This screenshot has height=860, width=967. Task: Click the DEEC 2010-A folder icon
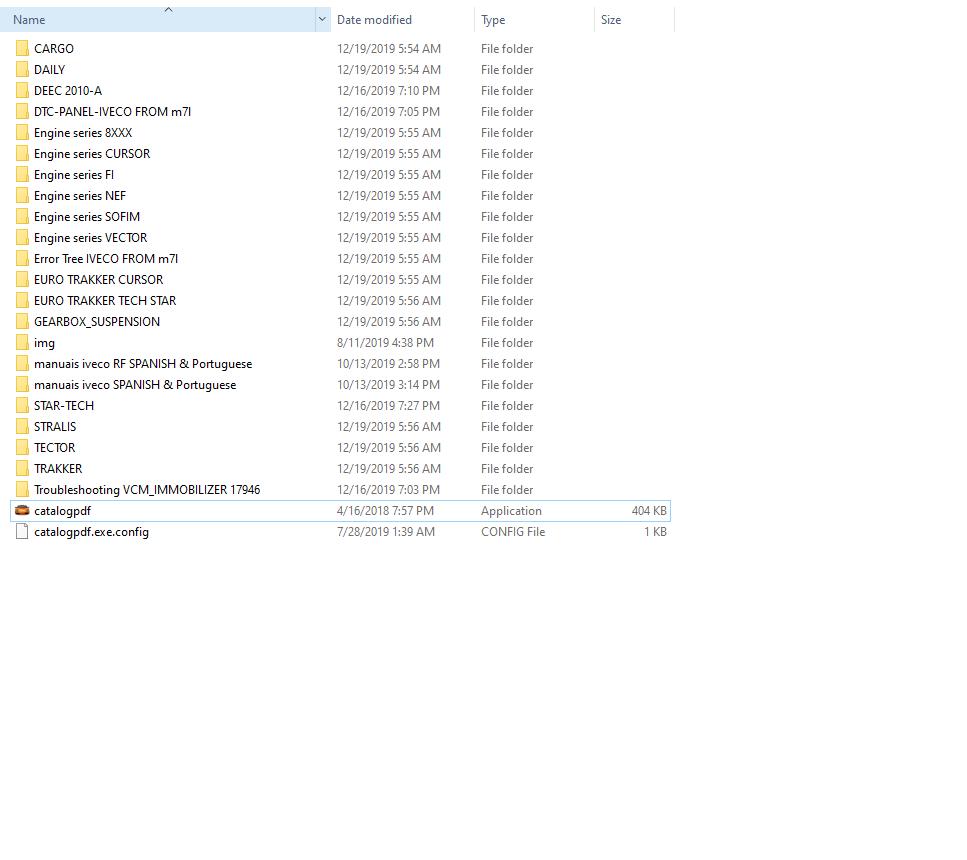pos(22,90)
